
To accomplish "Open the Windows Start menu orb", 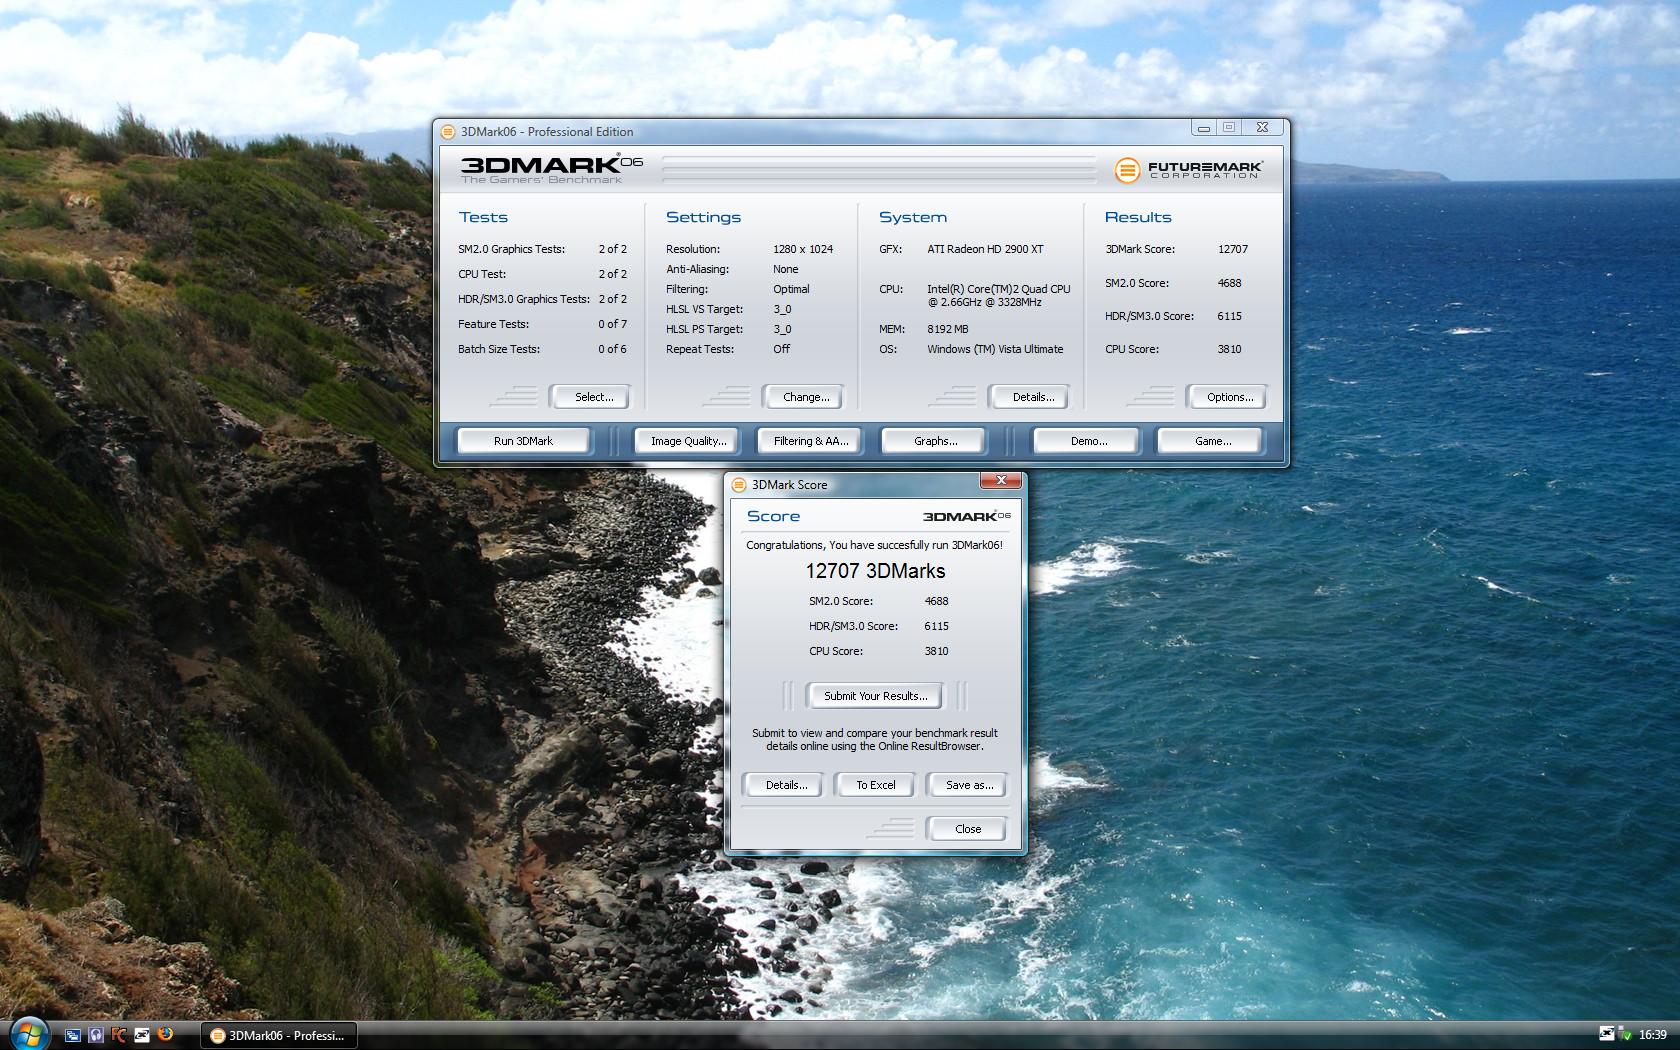I will pos(27,1034).
